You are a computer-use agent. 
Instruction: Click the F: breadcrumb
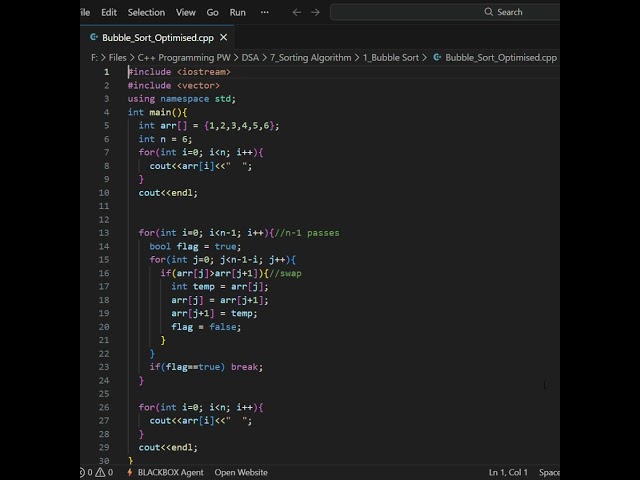point(94,58)
